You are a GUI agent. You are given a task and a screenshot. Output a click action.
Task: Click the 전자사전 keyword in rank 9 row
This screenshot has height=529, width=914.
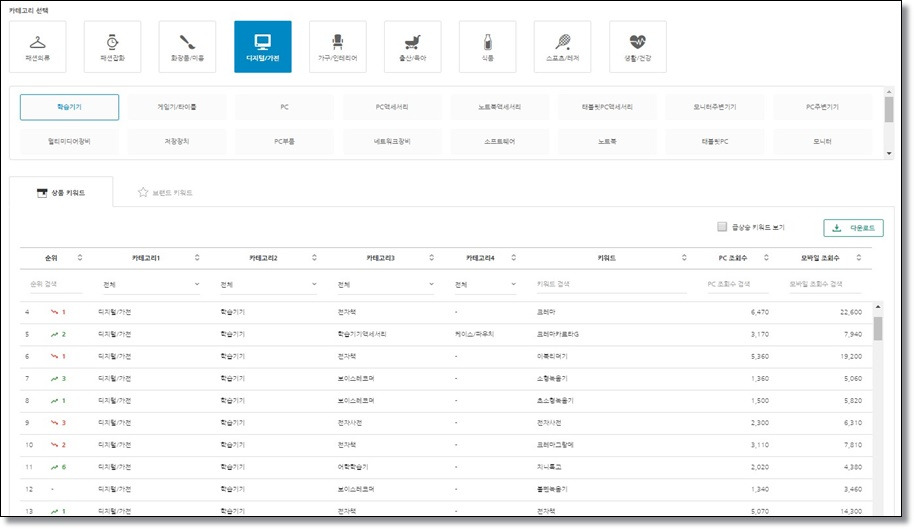pyautogui.click(x=549, y=423)
